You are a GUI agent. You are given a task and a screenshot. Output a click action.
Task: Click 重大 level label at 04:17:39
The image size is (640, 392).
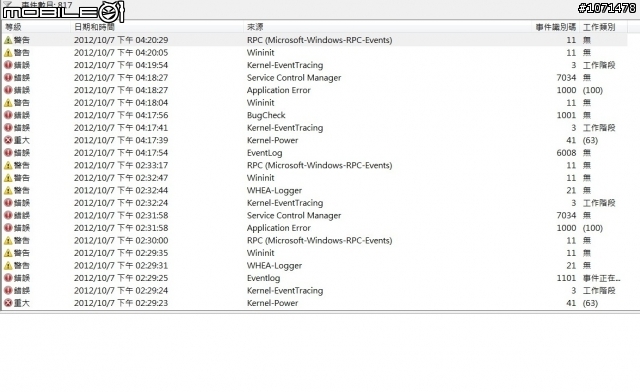(22, 140)
